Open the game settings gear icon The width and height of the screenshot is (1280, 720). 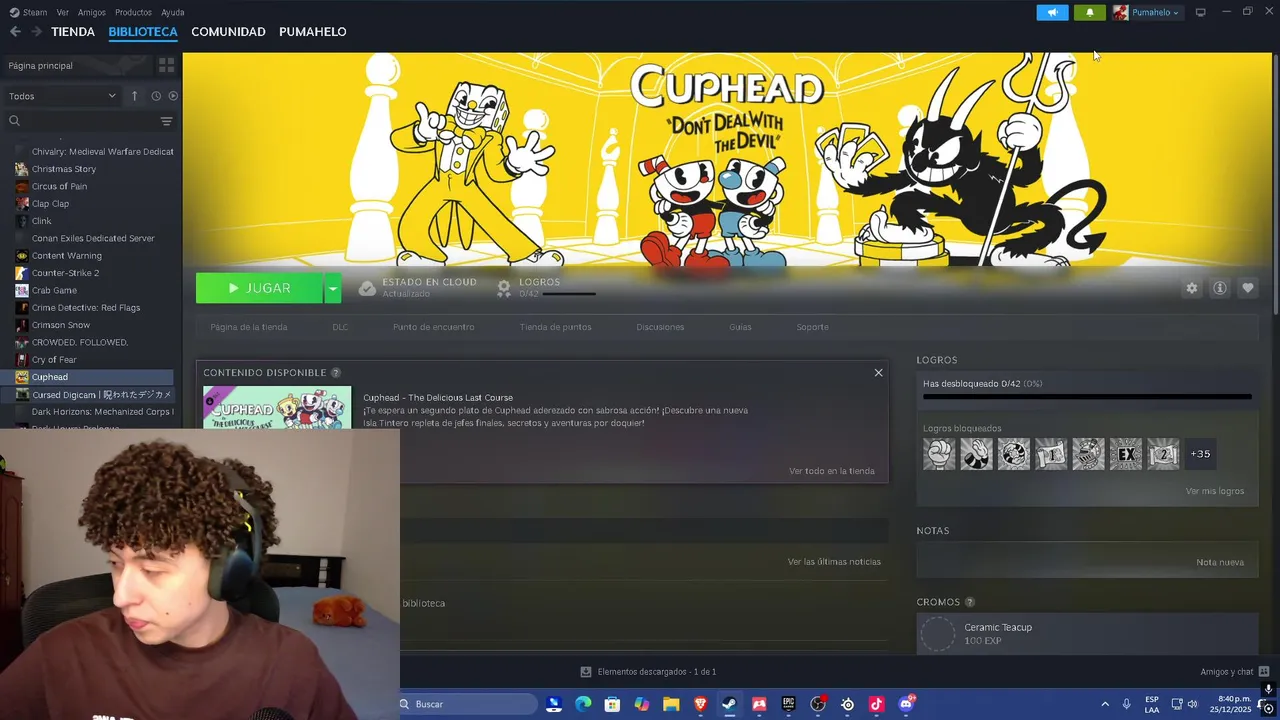click(x=1191, y=288)
